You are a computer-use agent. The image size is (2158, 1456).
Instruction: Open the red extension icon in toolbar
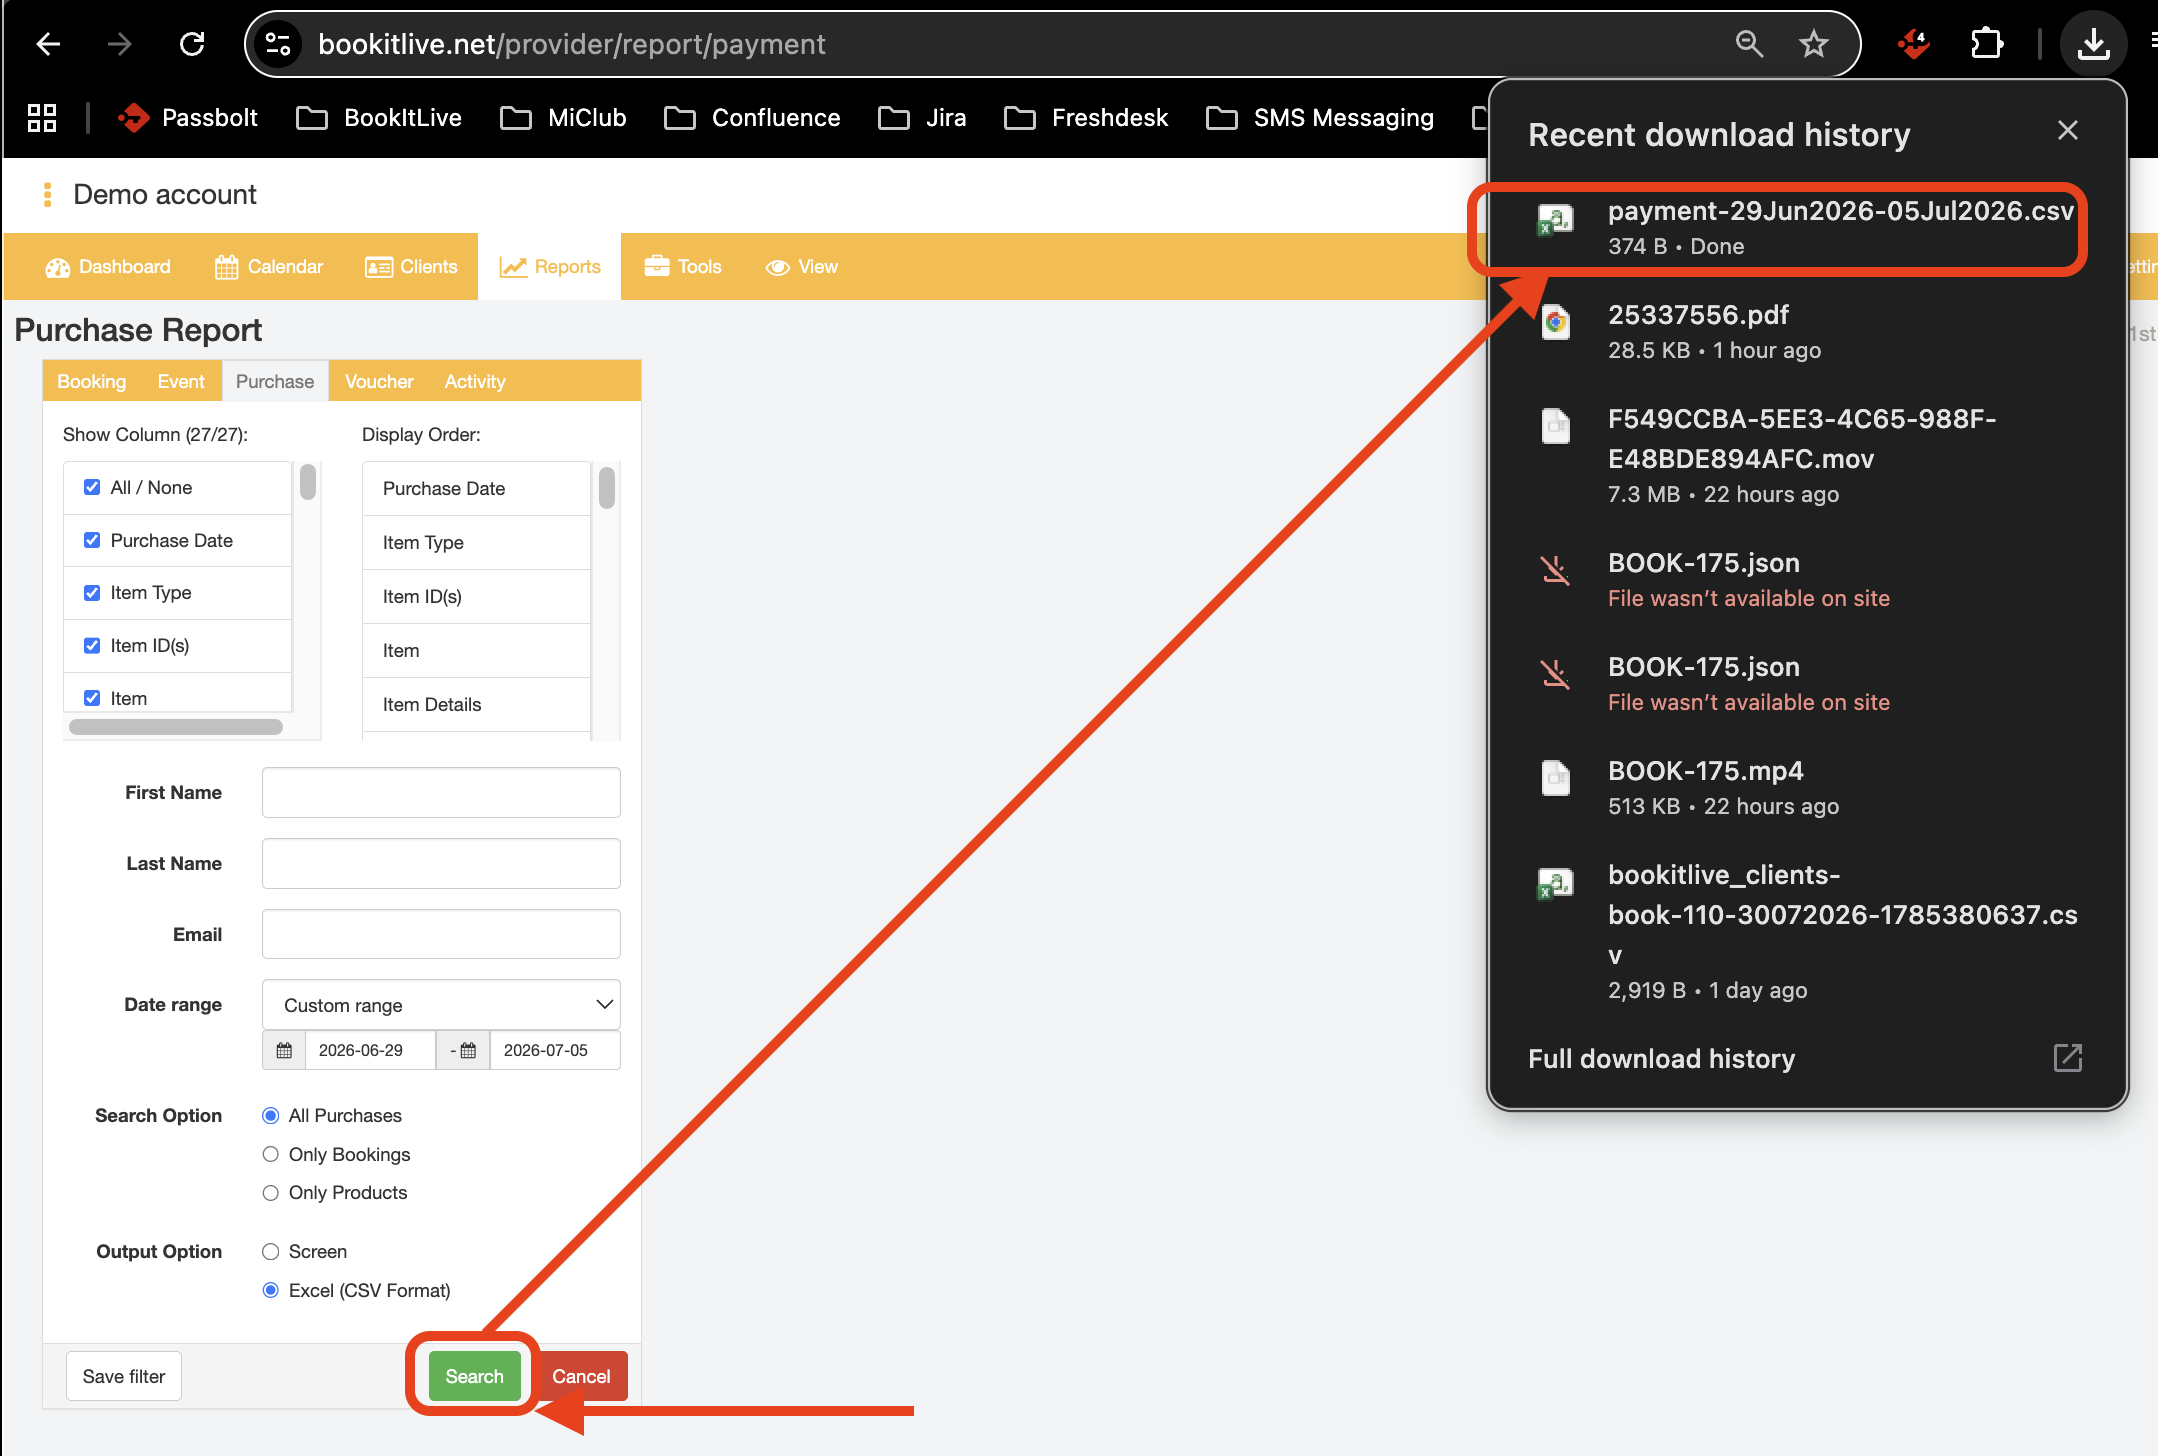coord(1914,44)
